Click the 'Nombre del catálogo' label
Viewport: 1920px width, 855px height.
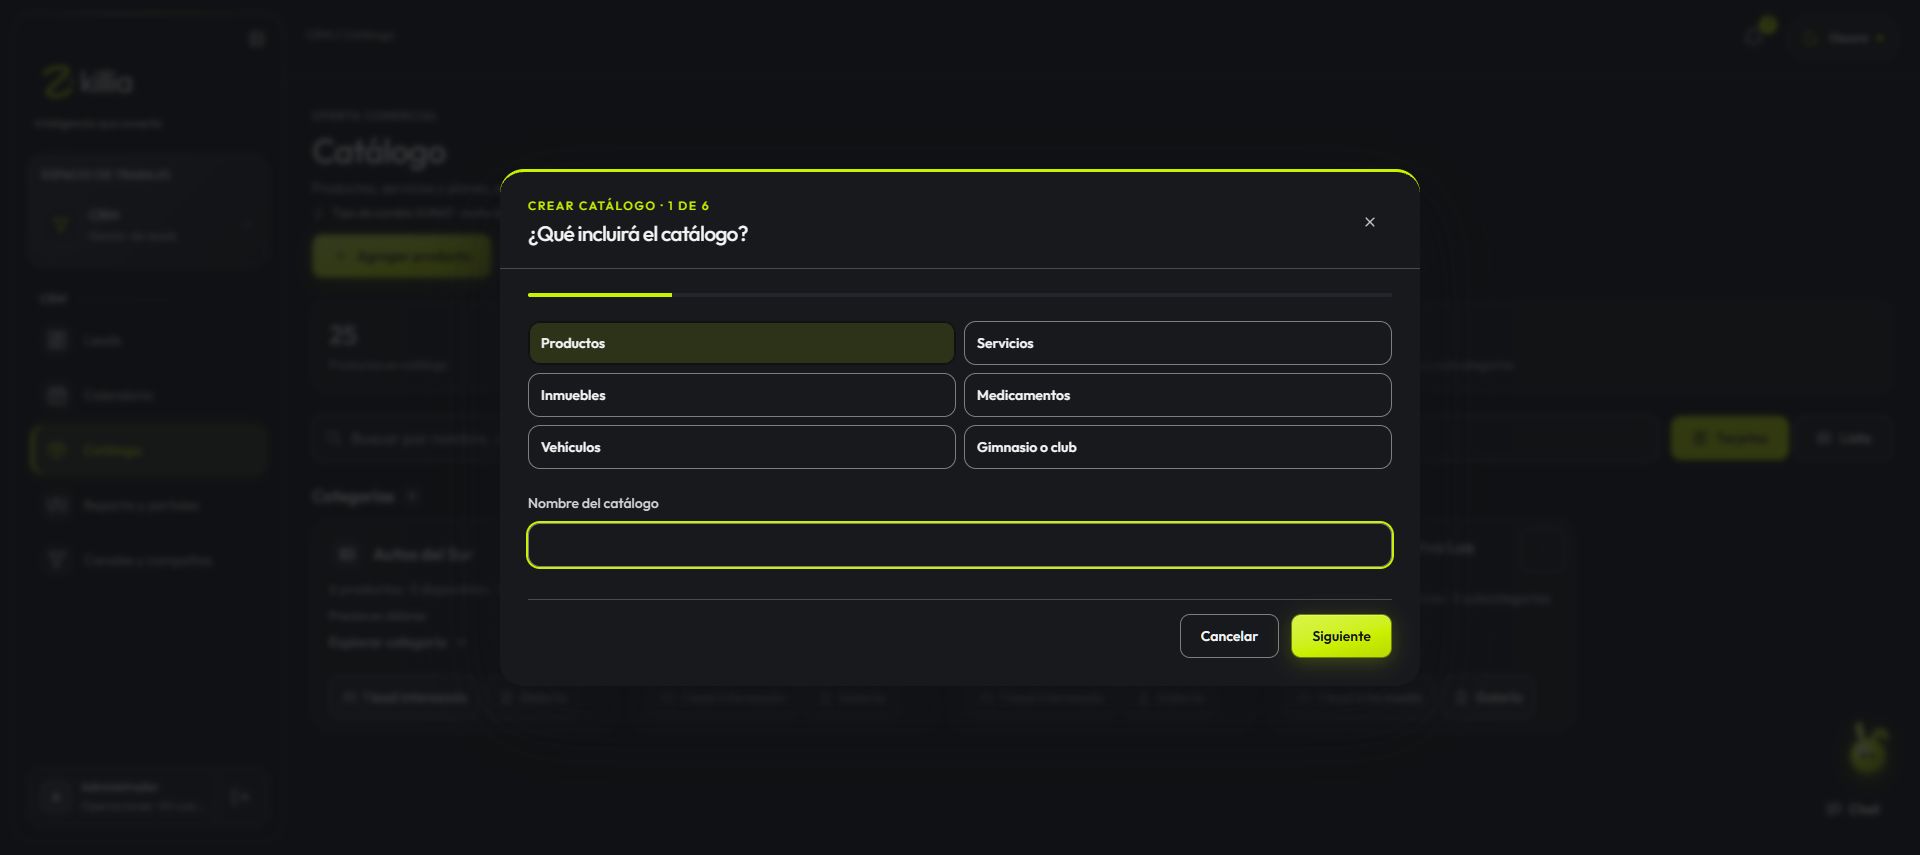coord(593,503)
